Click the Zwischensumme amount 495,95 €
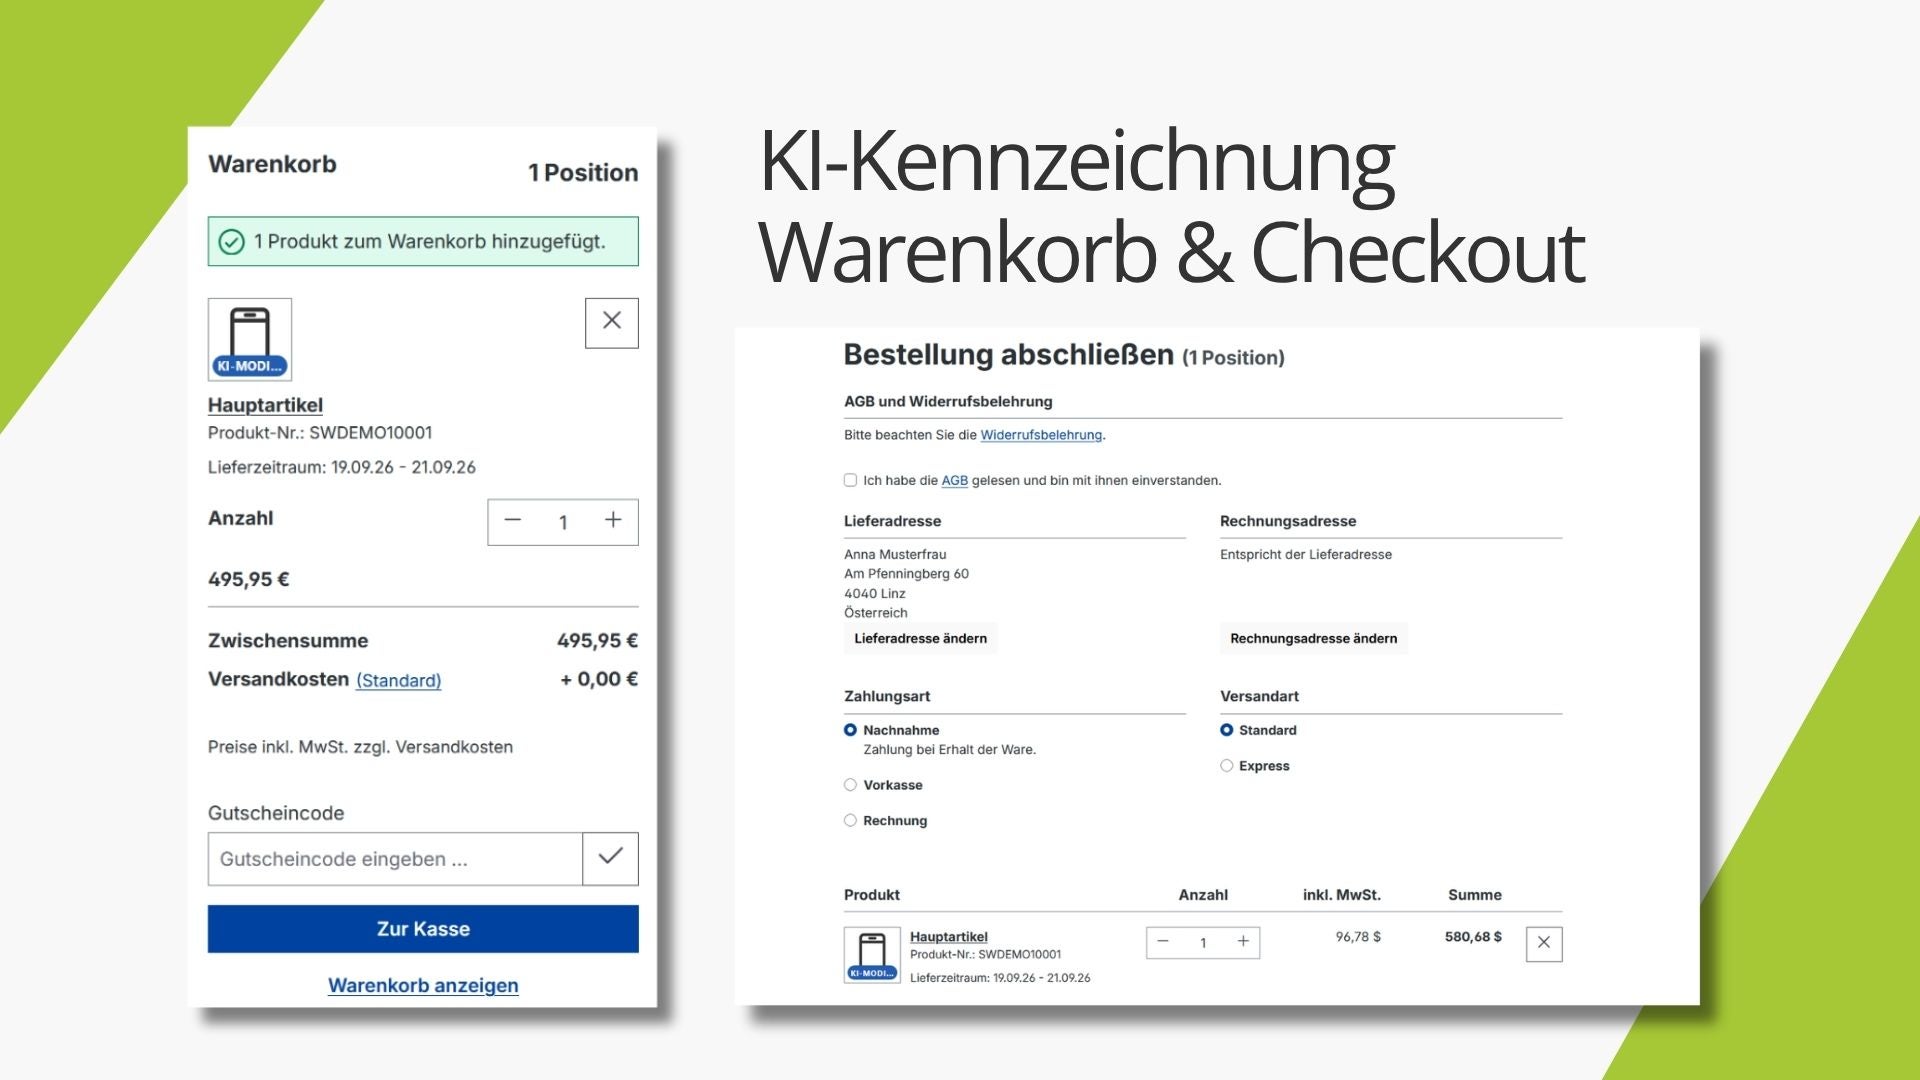Screen dimensions: 1920x1080 point(597,641)
